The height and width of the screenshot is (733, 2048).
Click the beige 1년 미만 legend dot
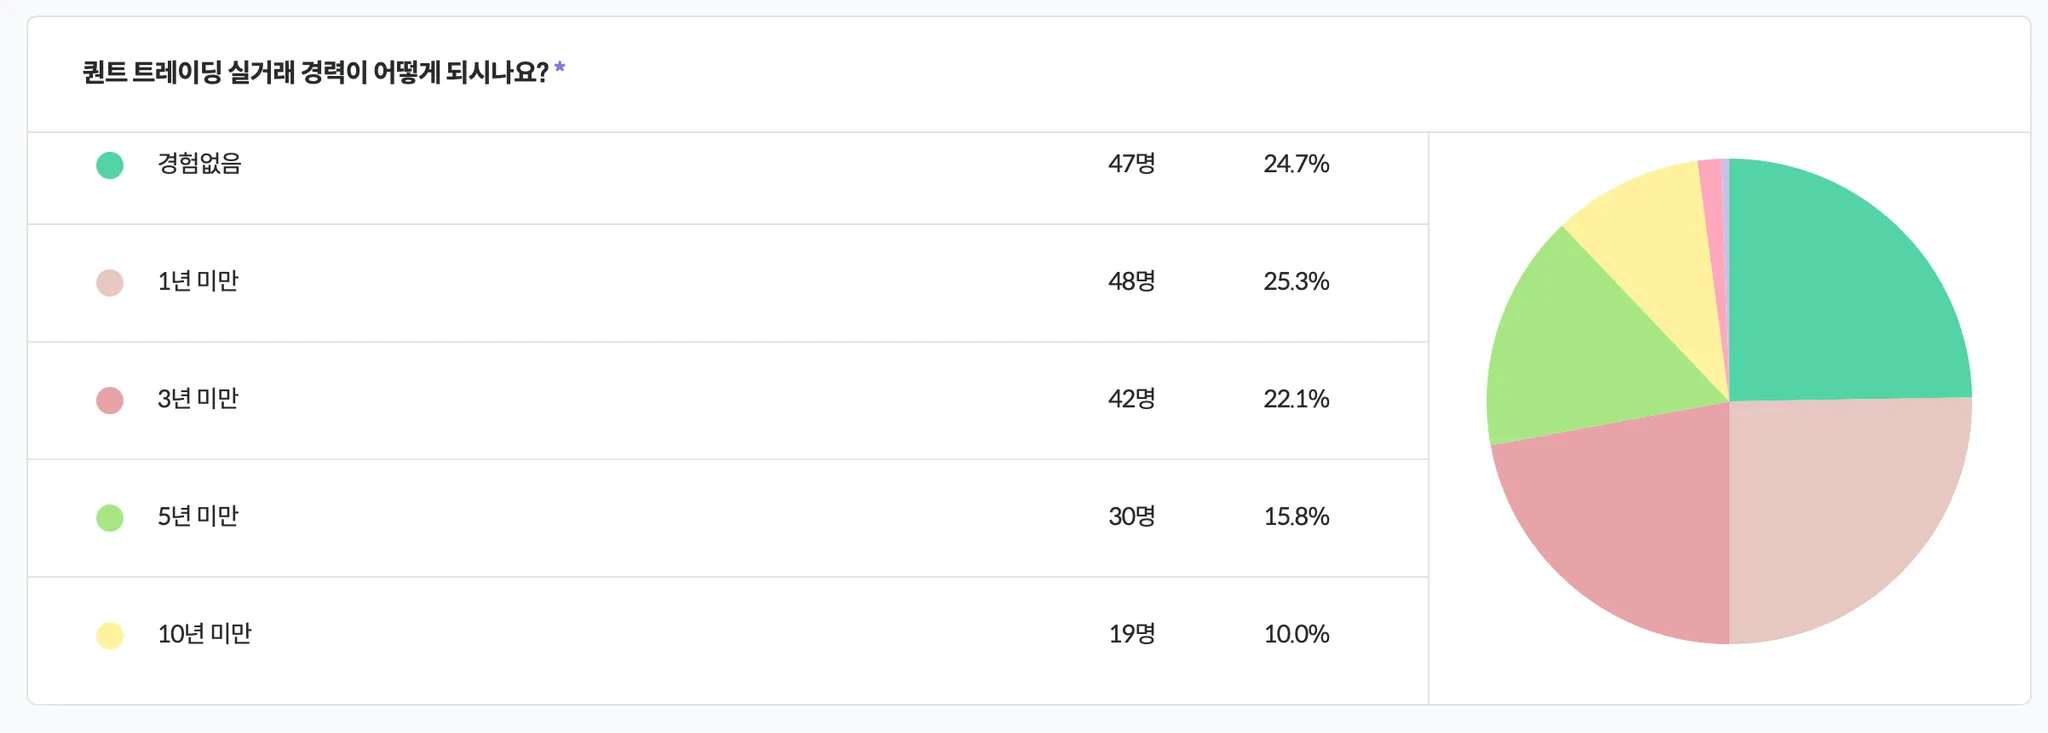point(110,283)
